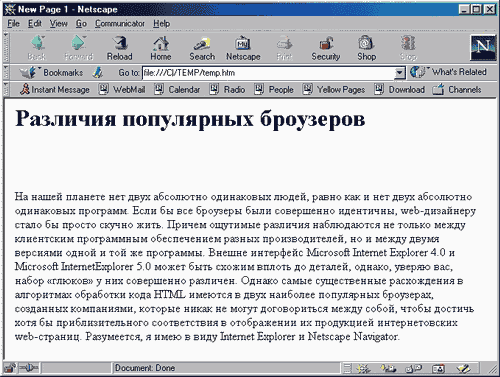Image resolution: width=500 pixels, height=377 pixels.
Task: Click the Stop loading button
Action: pyautogui.click(x=408, y=48)
